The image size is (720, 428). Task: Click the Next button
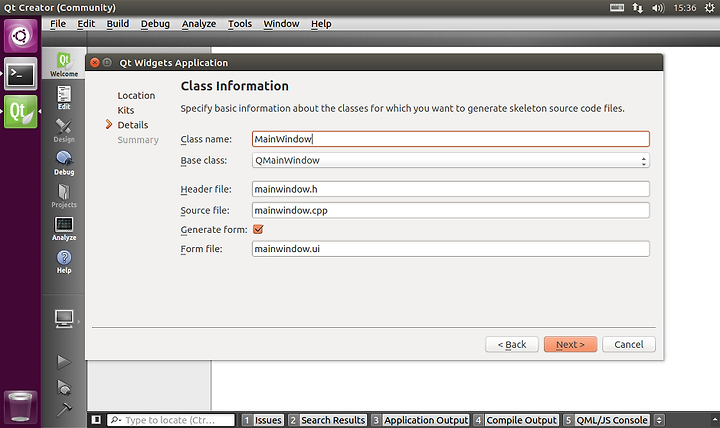(570, 344)
